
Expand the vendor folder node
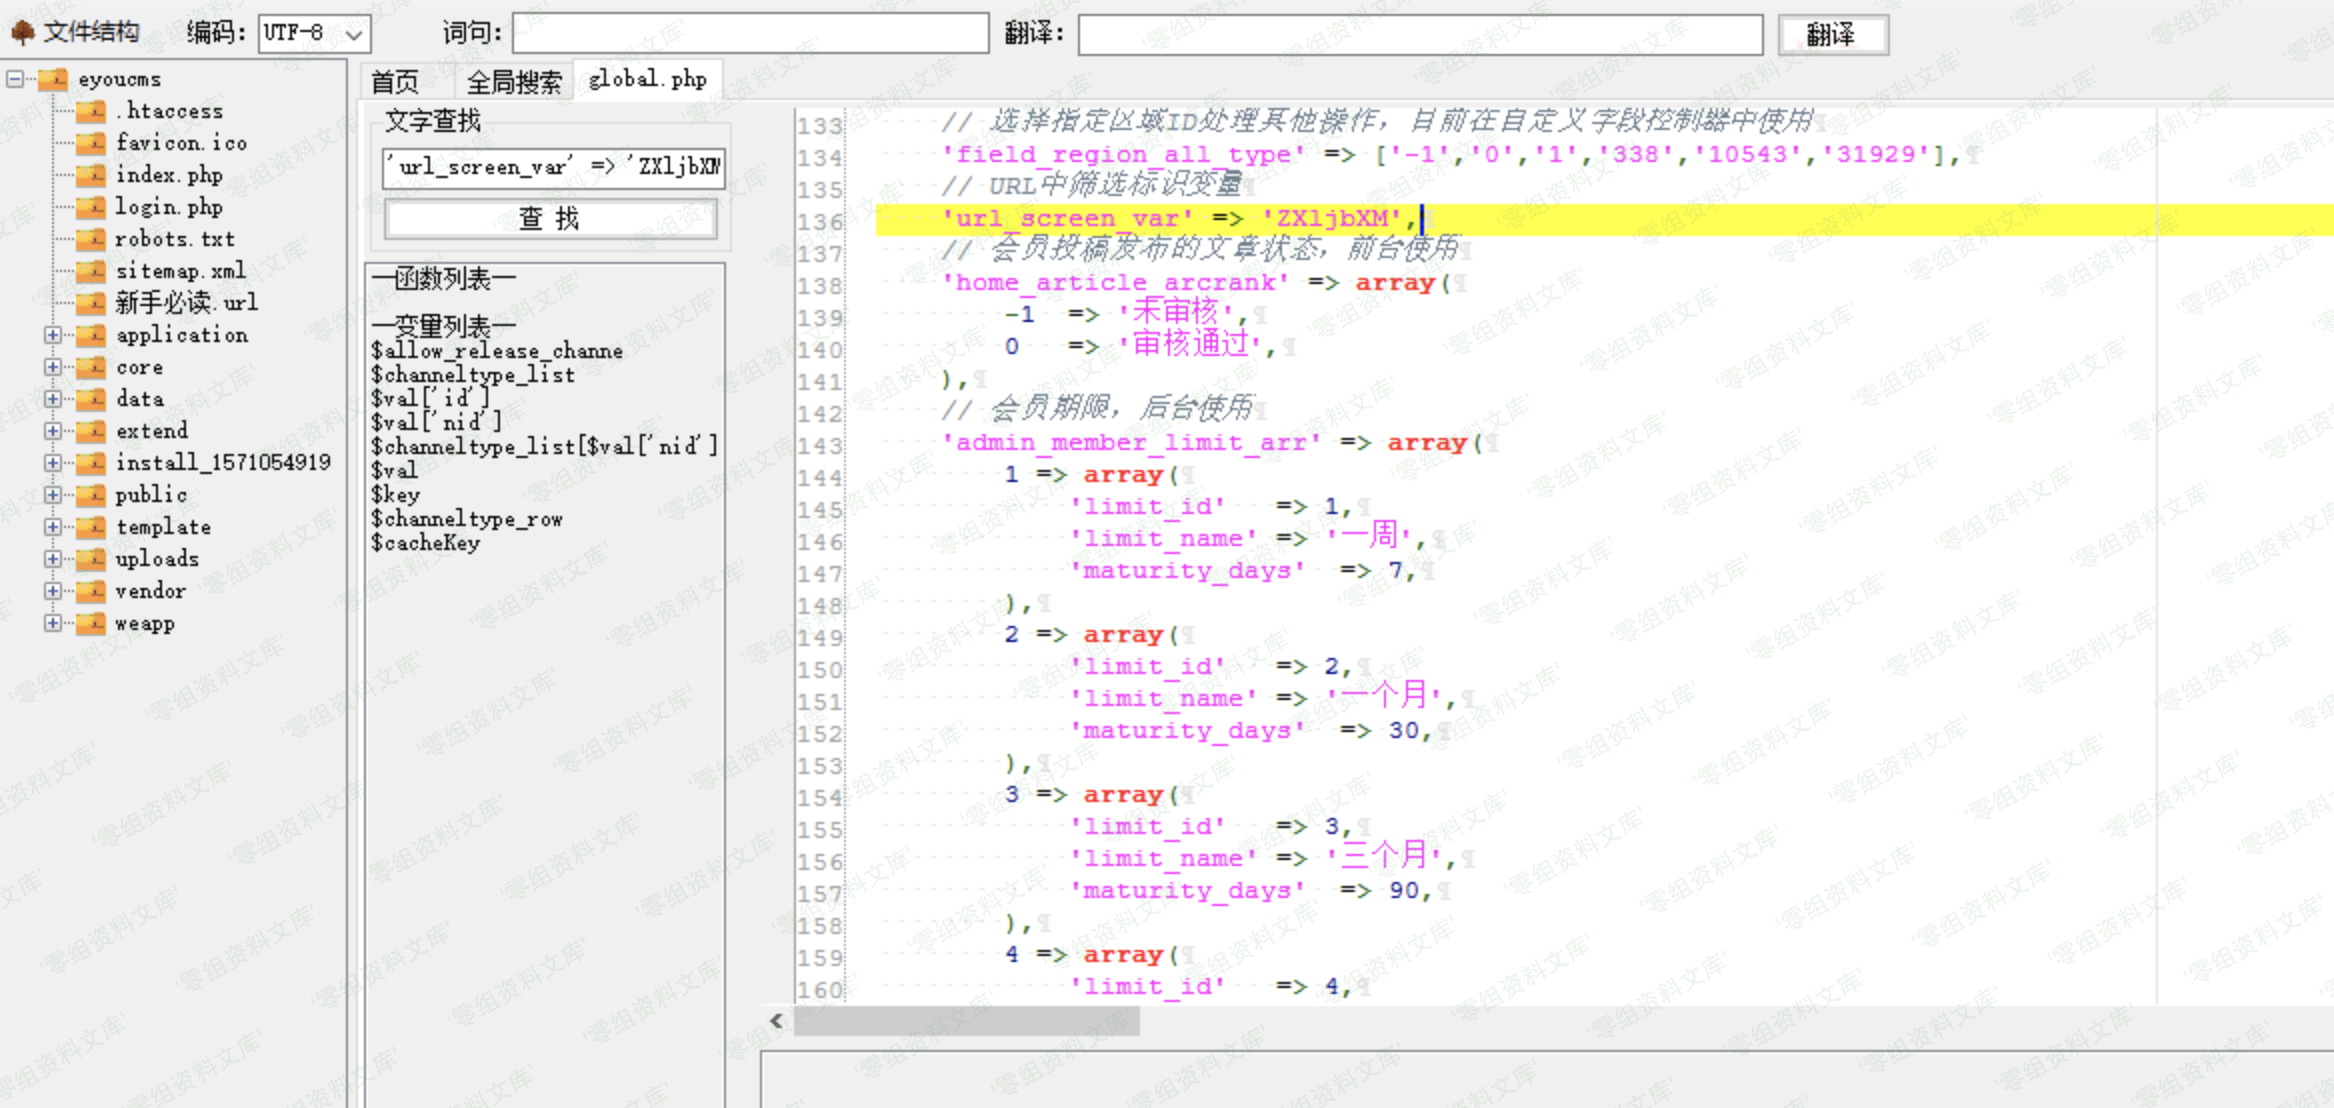point(52,591)
